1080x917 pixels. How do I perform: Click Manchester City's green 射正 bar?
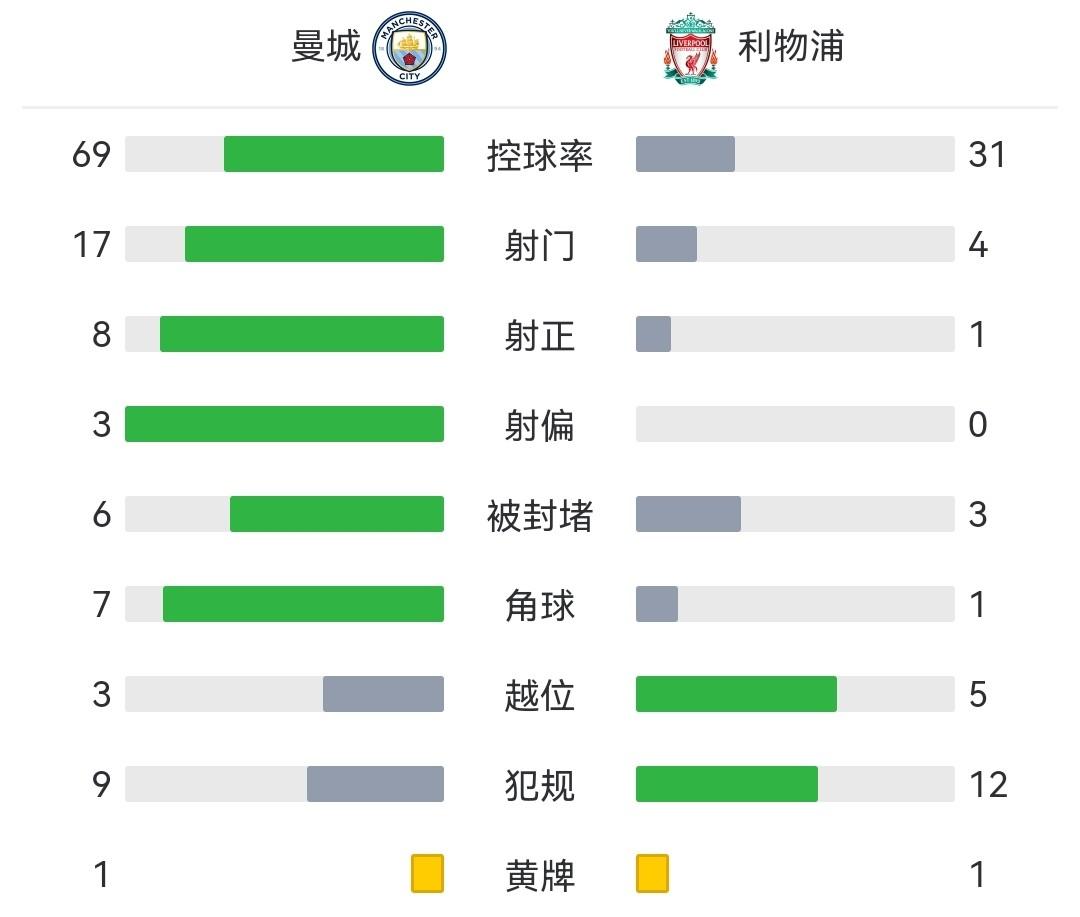(x=301, y=334)
